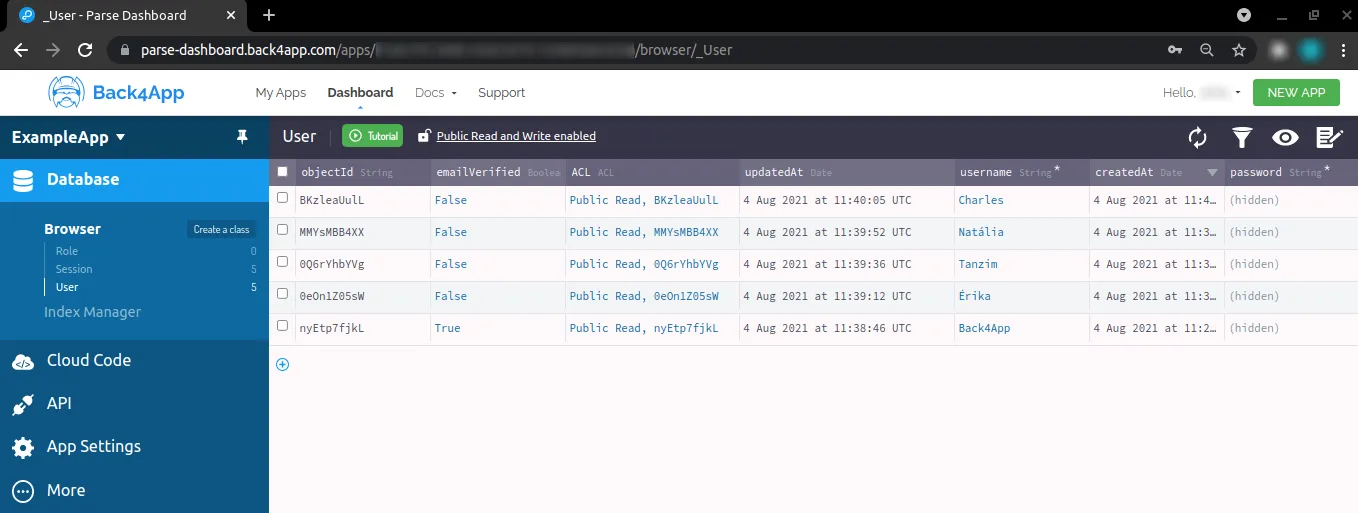This screenshot has width=1358, height=513.
Task: Open My Apps in top navigation
Action: tap(280, 92)
